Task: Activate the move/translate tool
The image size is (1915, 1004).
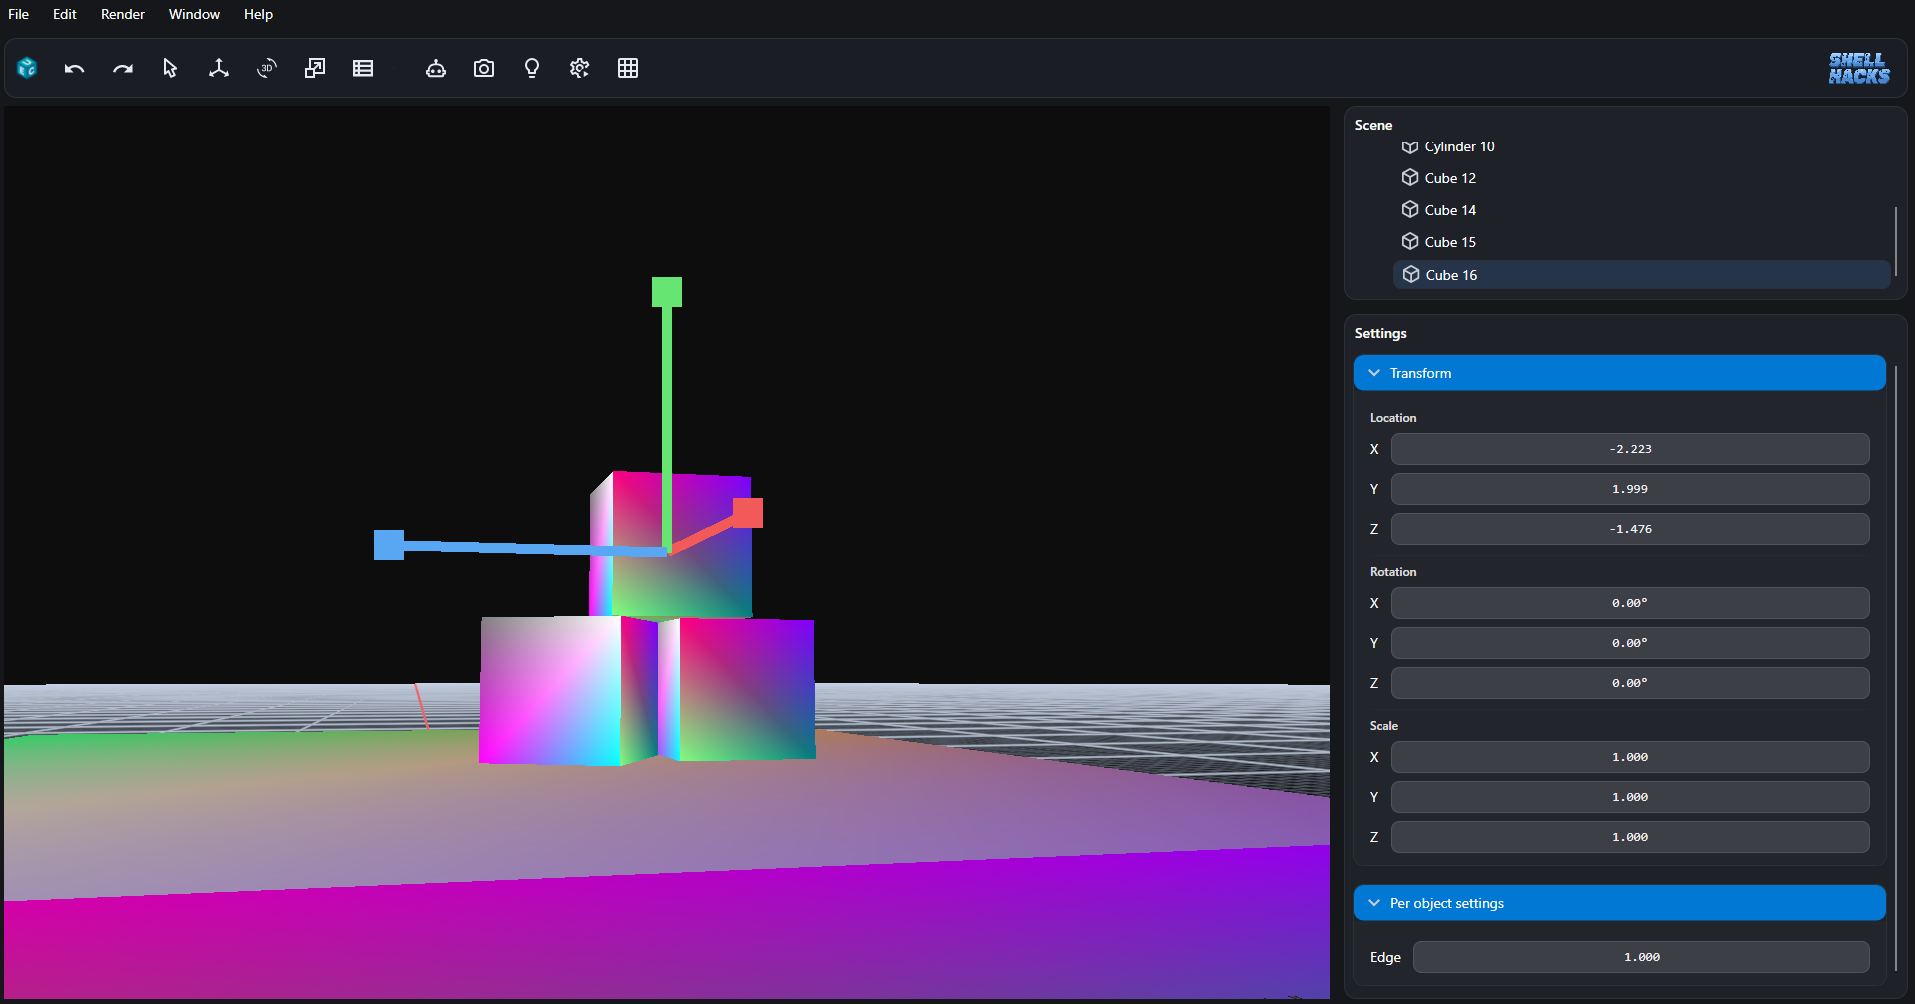Action: click(x=218, y=68)
